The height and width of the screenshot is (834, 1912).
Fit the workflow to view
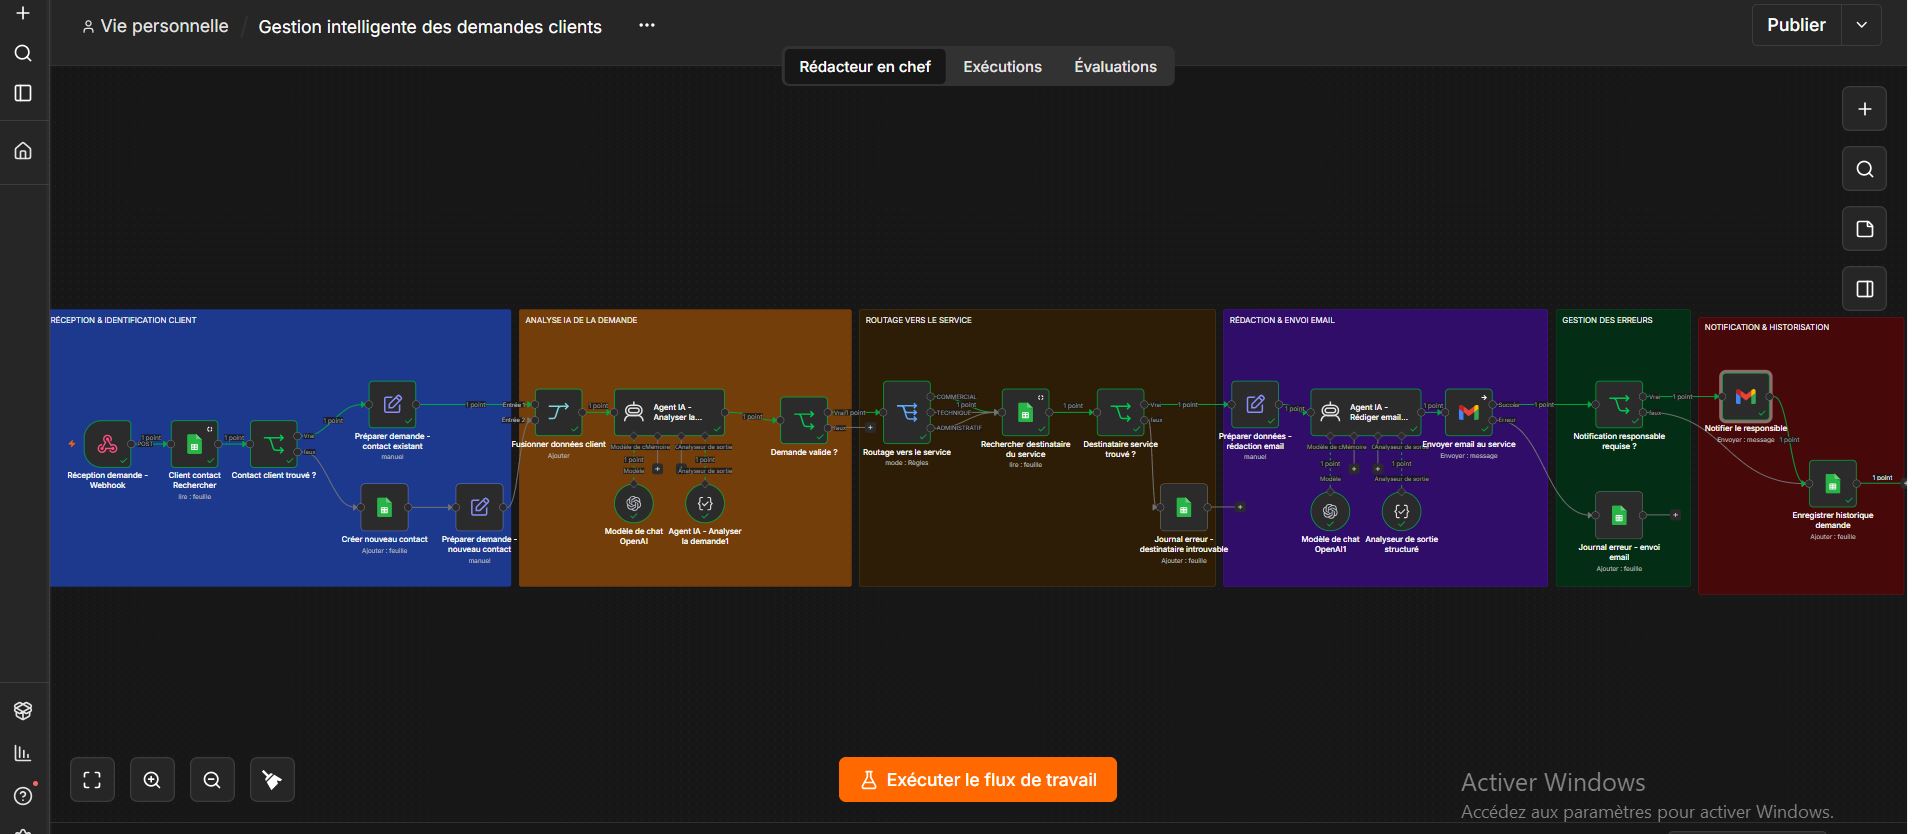click(92, 780)
